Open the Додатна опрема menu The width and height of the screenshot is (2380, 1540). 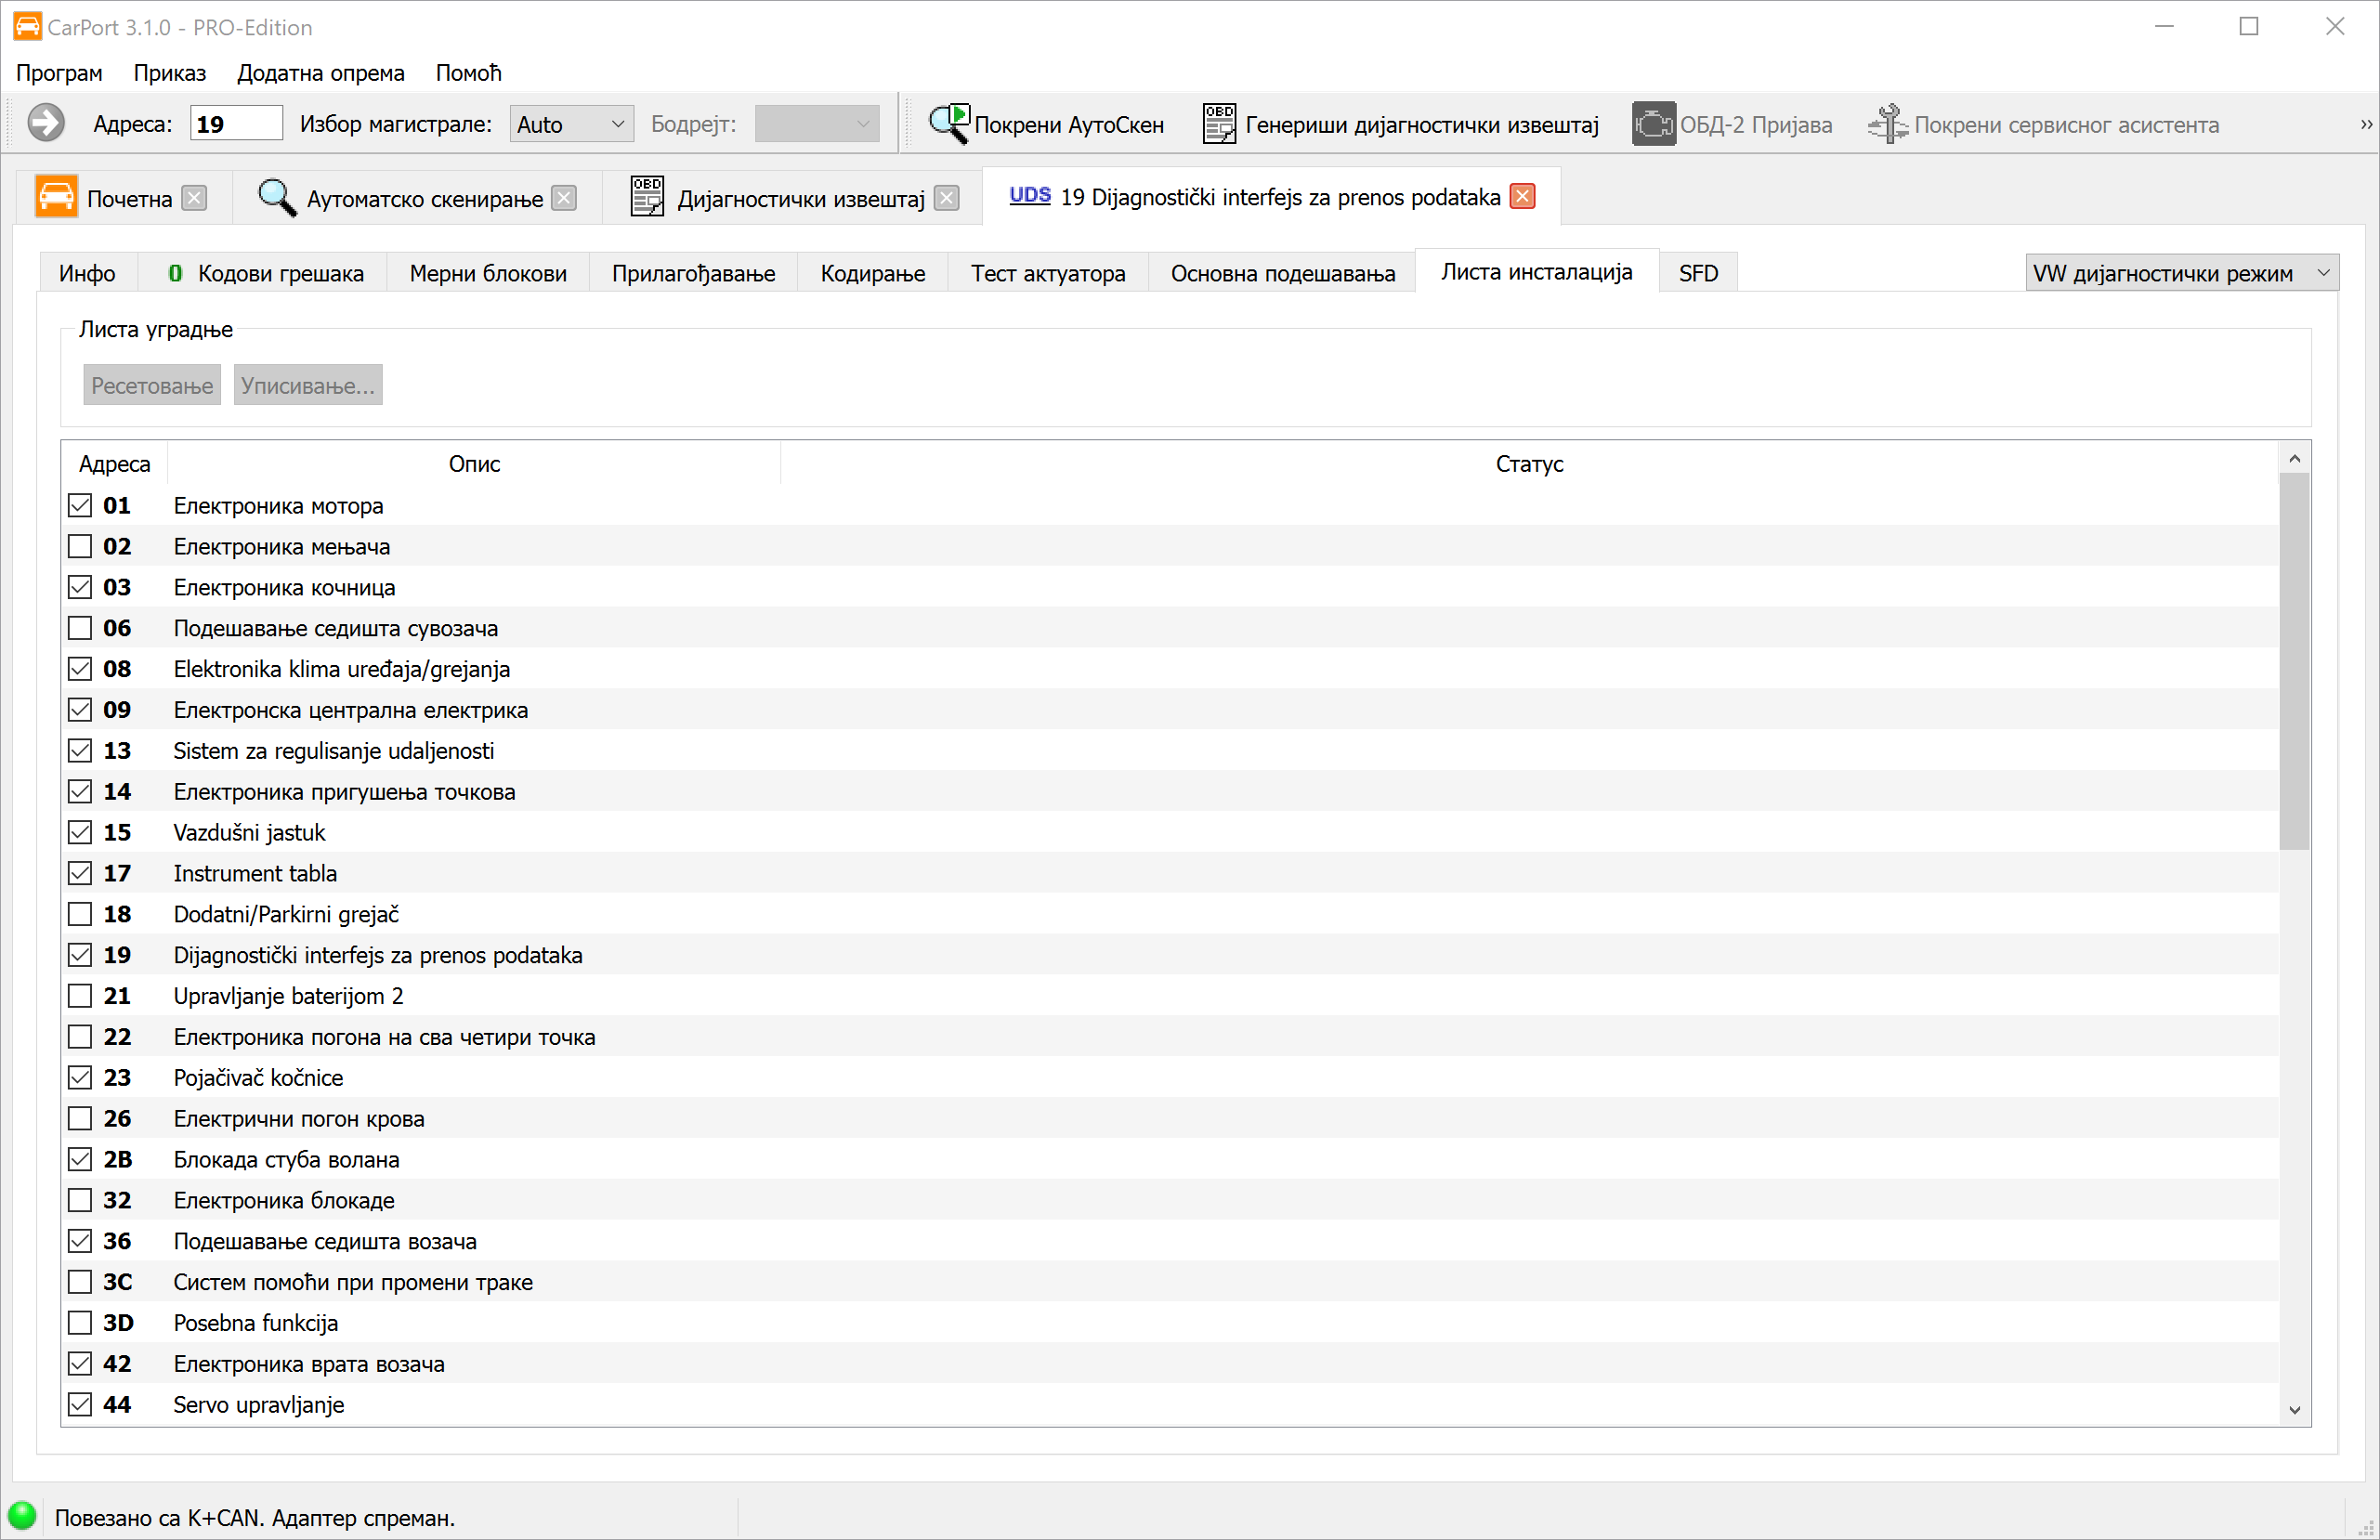point(320,73)
